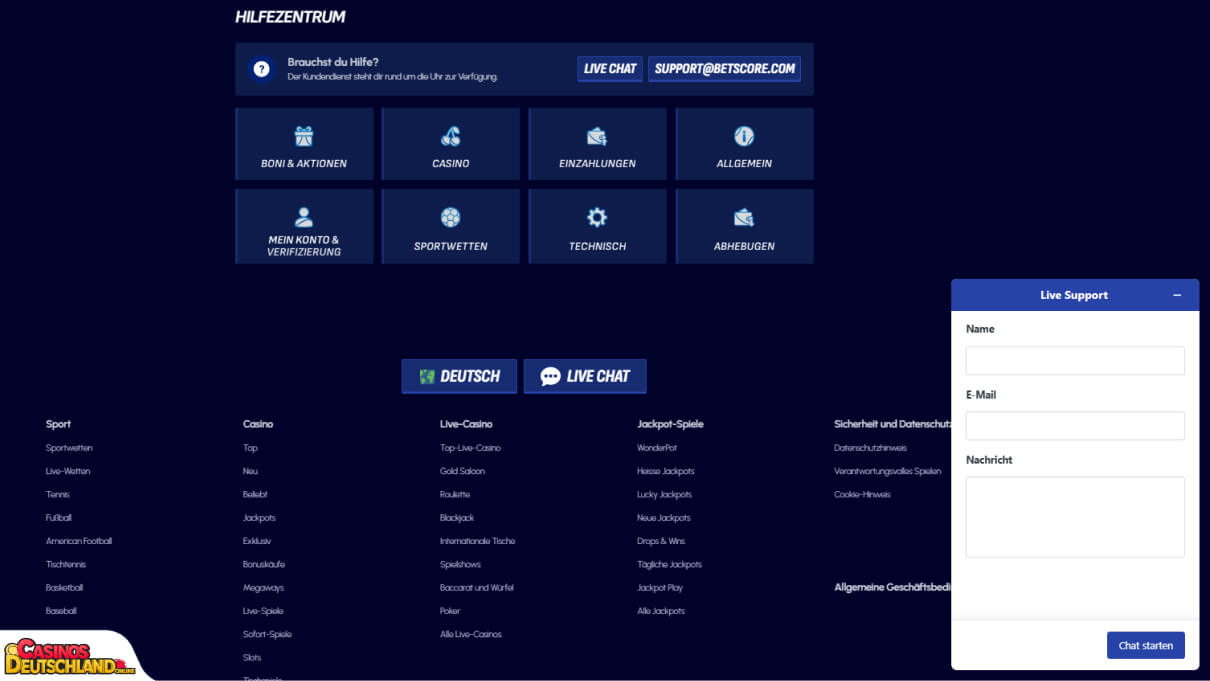Open the Sportwetten footer link
Viewport: 1210px width, 681px height.
coord(69,448)
